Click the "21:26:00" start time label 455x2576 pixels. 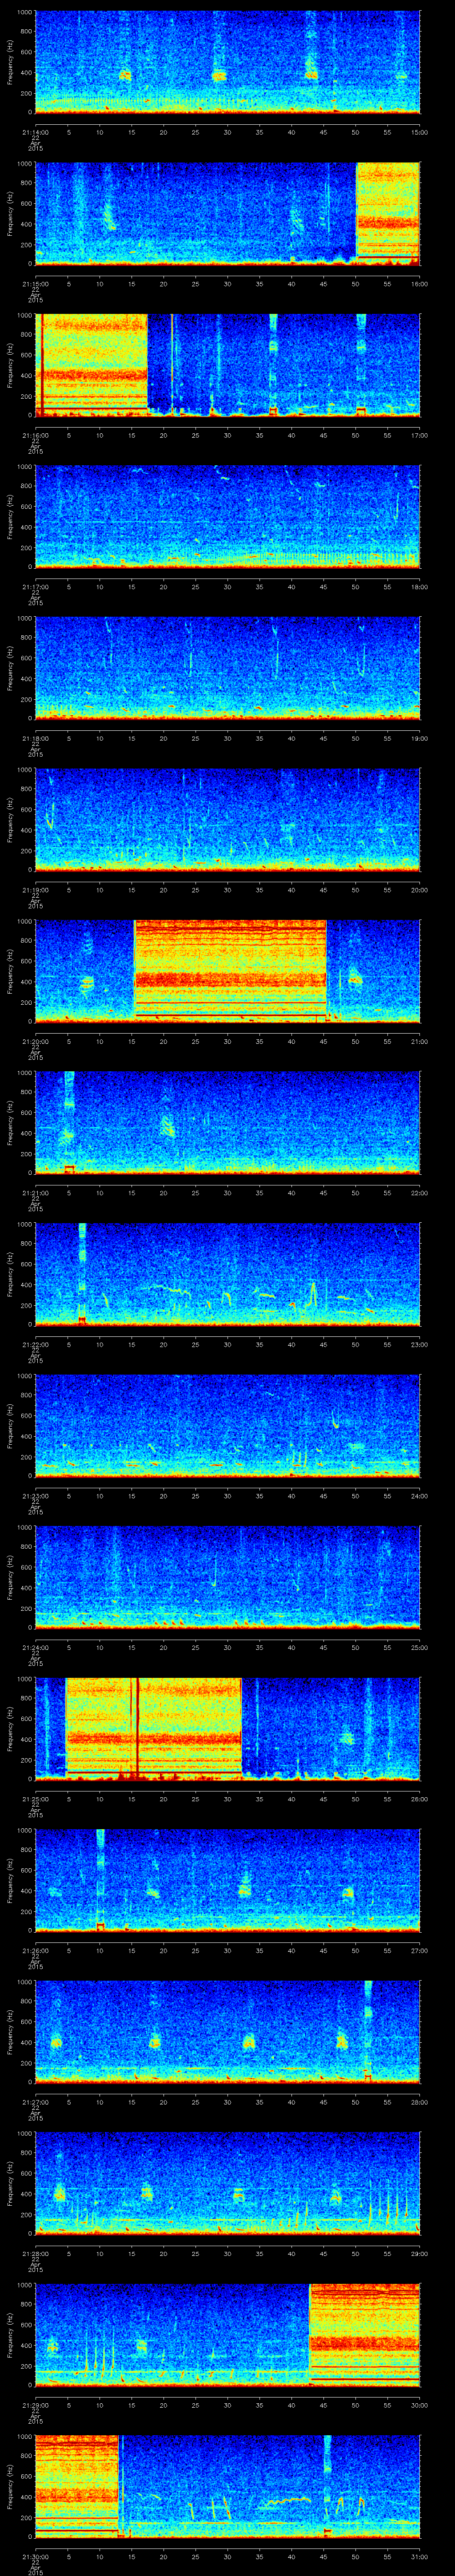pos(35,1949)
